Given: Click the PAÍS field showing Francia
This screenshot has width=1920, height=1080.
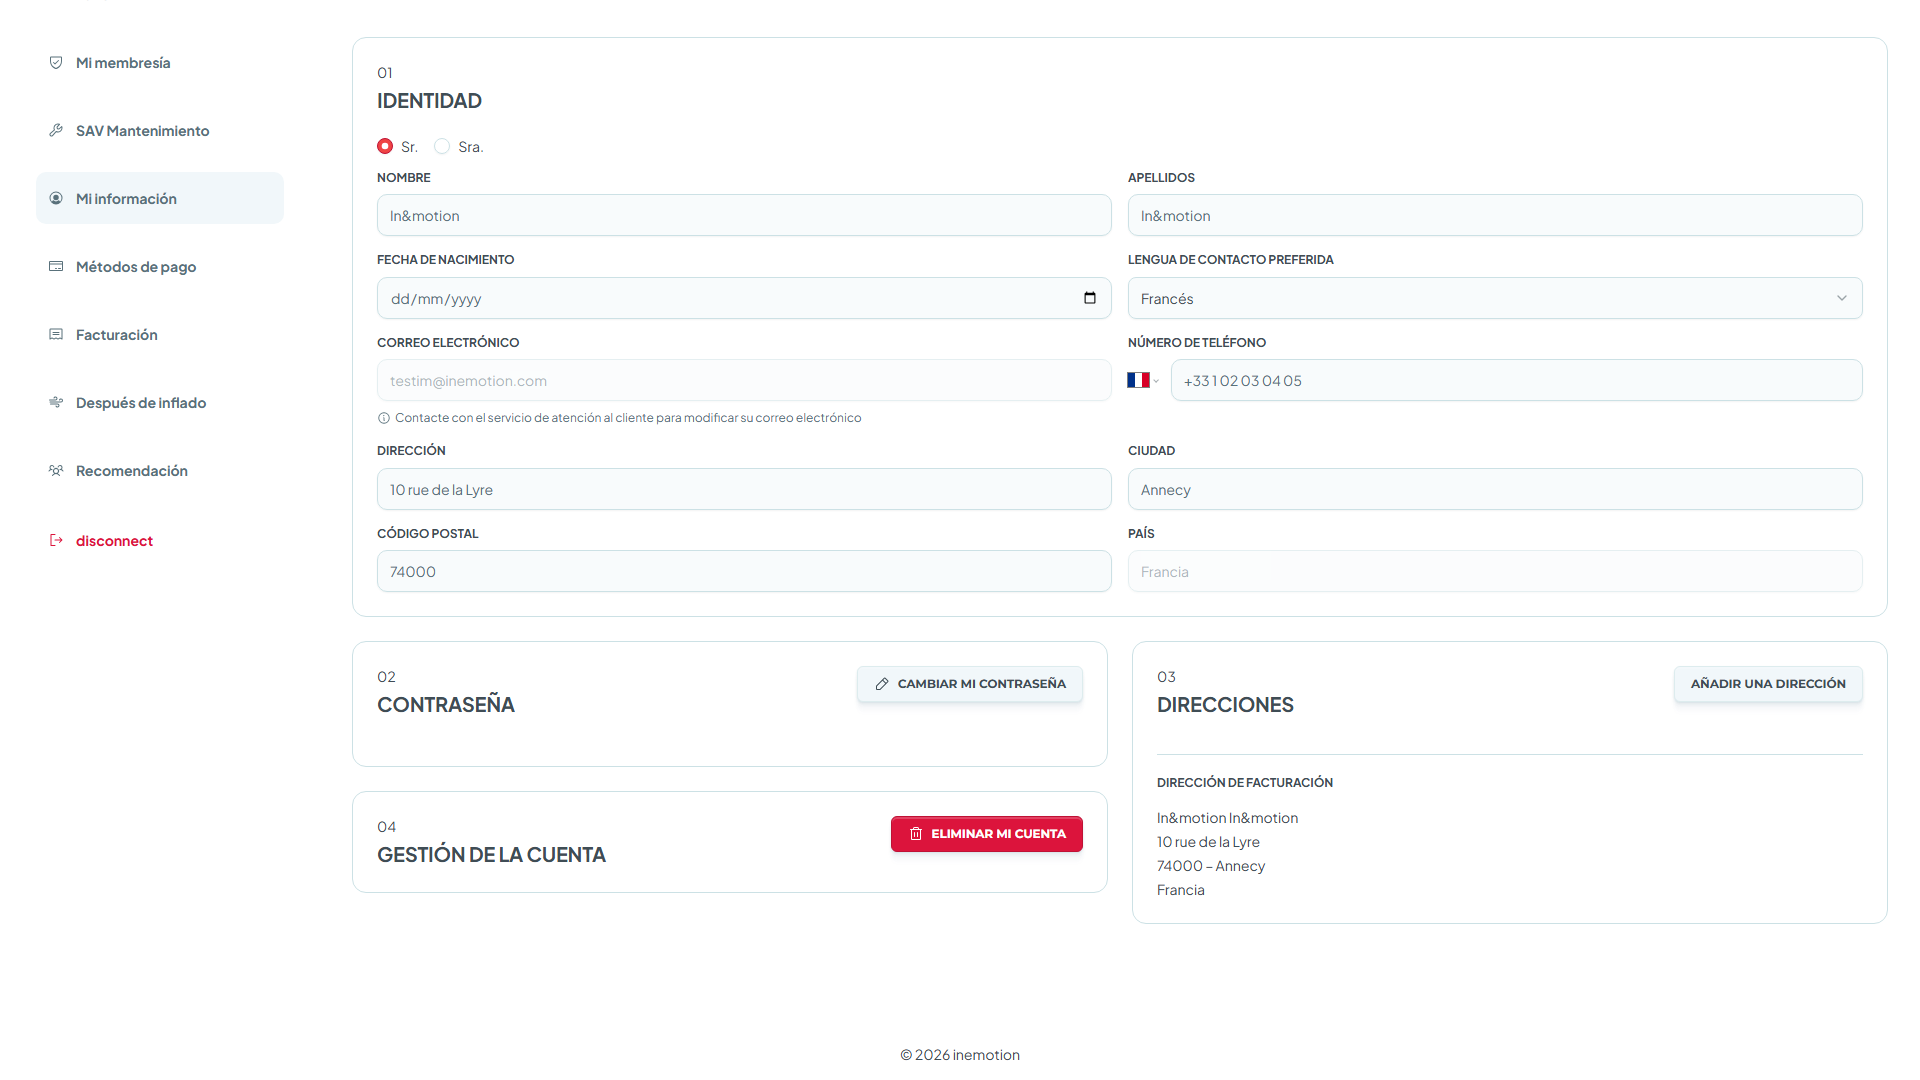Looking at the screenshot, I should [1495, 571].
